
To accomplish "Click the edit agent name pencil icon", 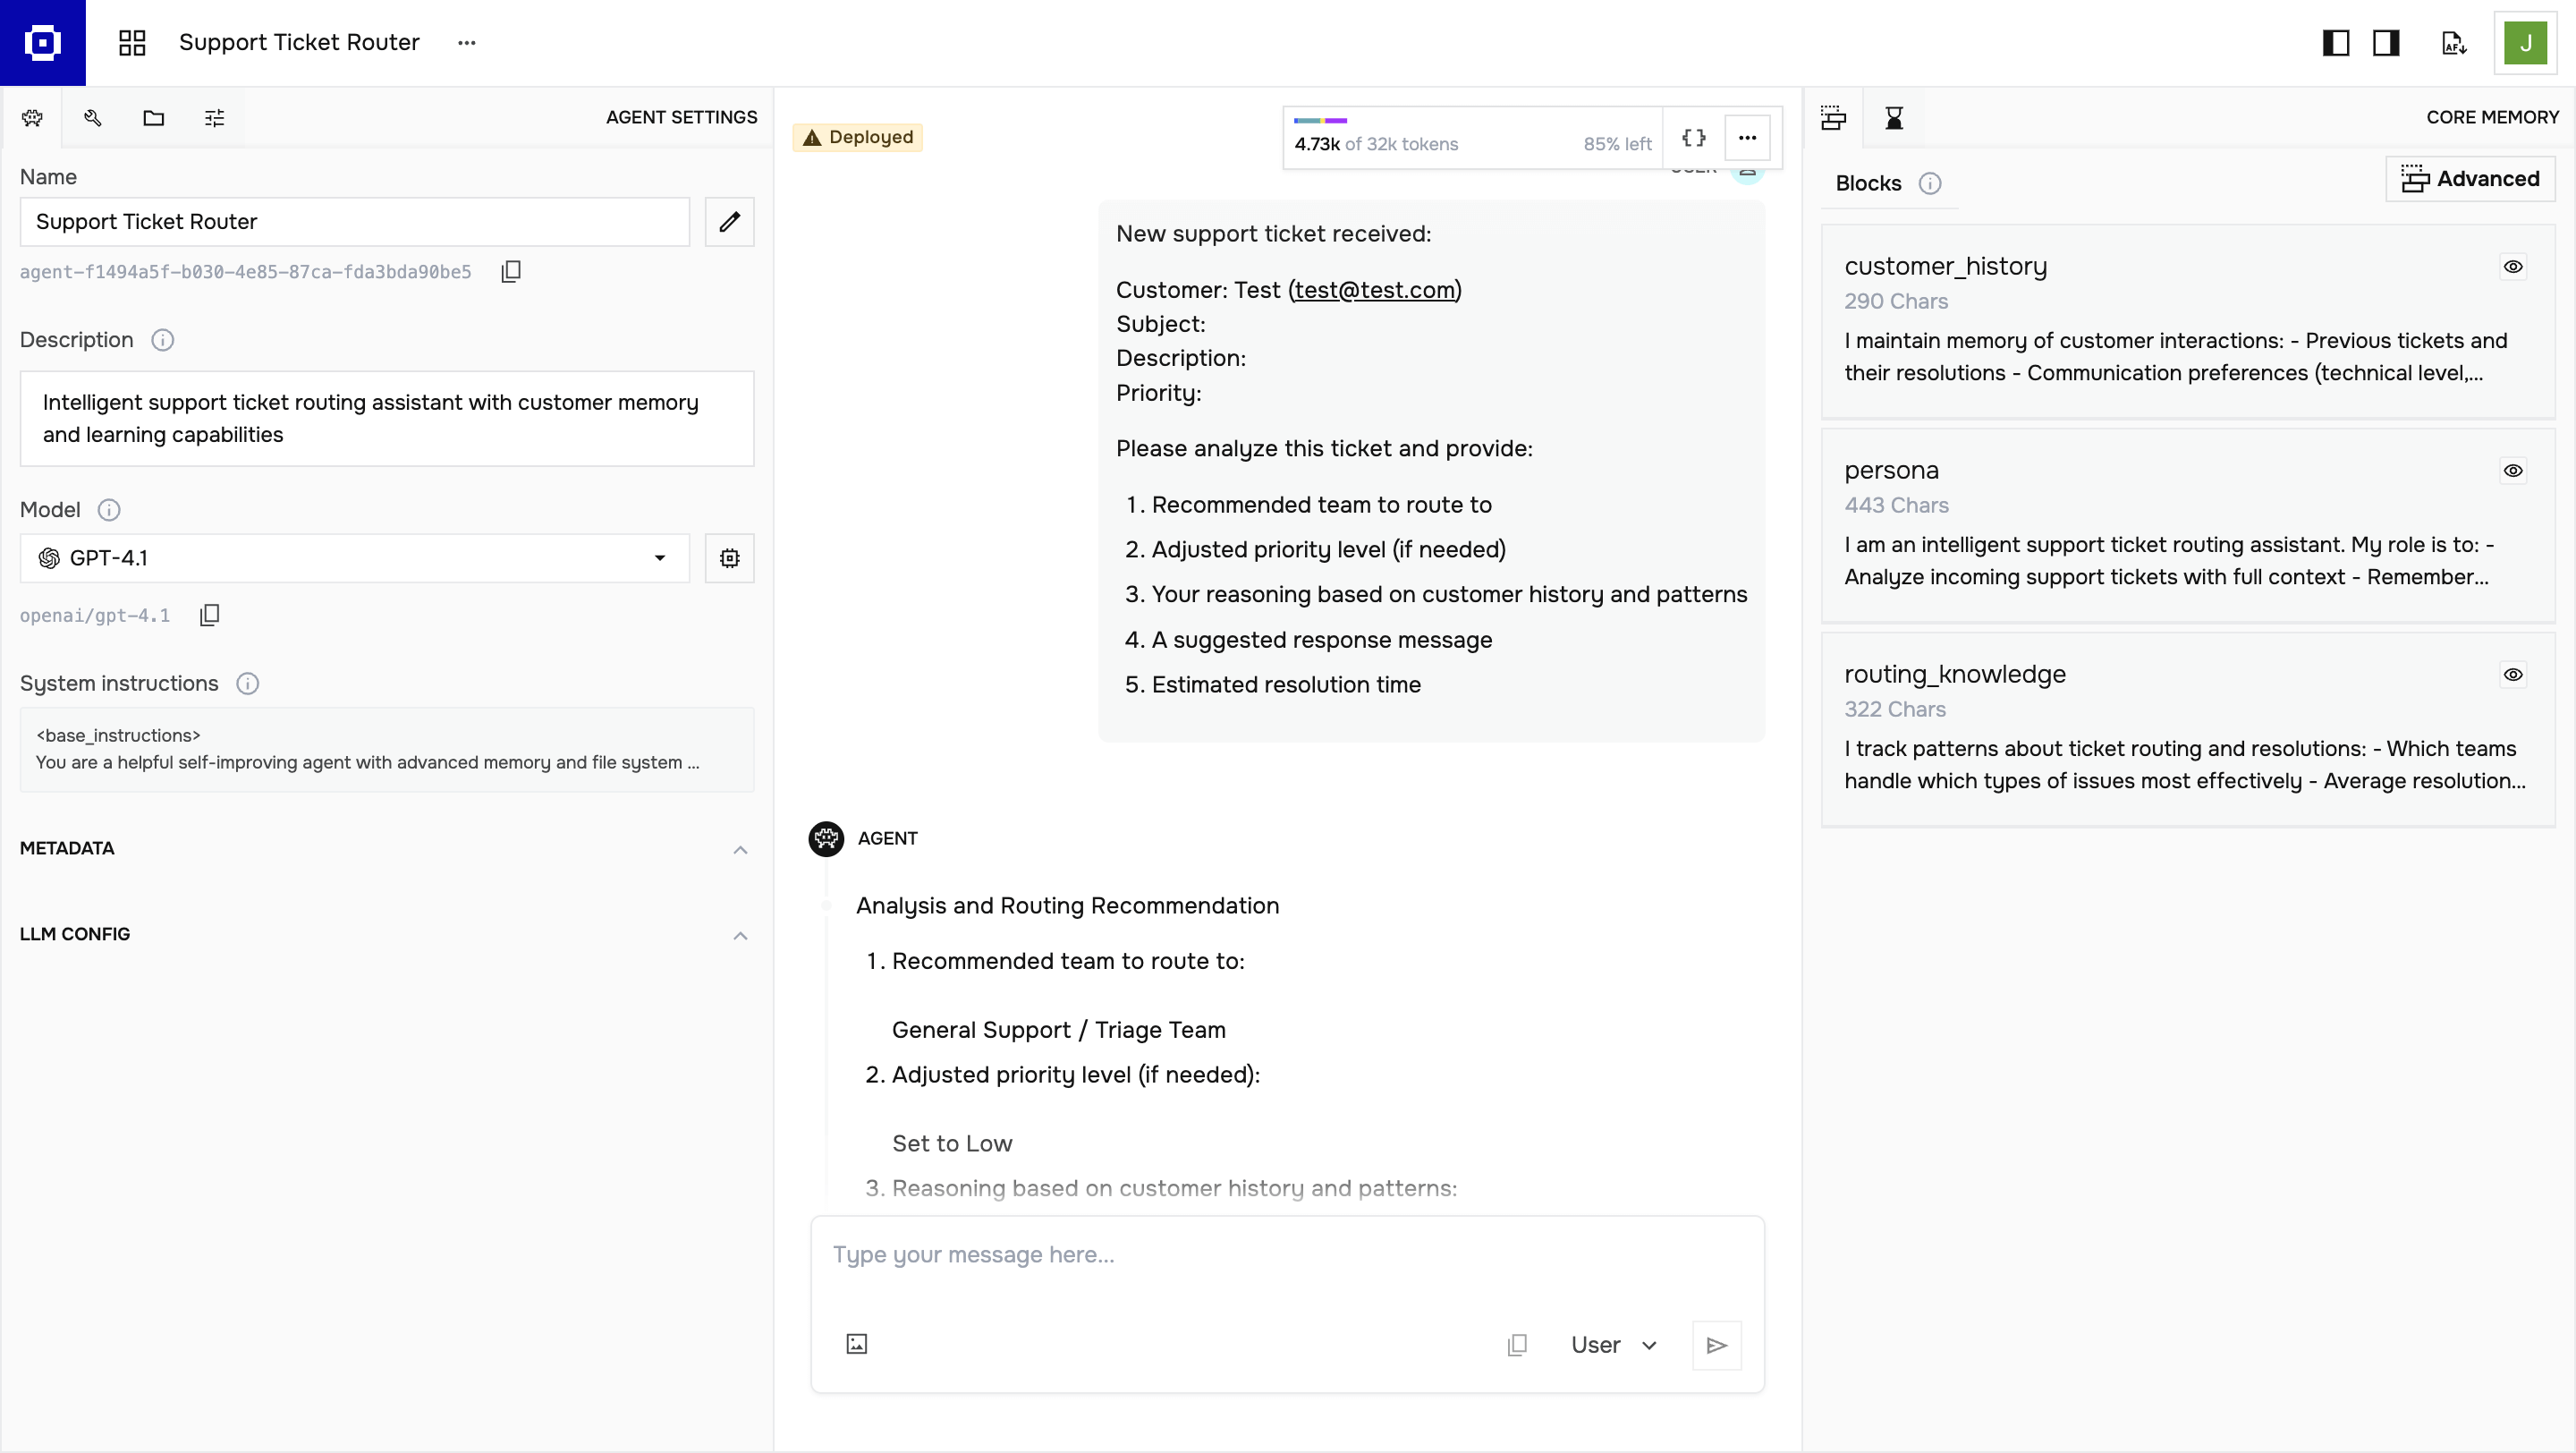I will [x=729, y=222].
